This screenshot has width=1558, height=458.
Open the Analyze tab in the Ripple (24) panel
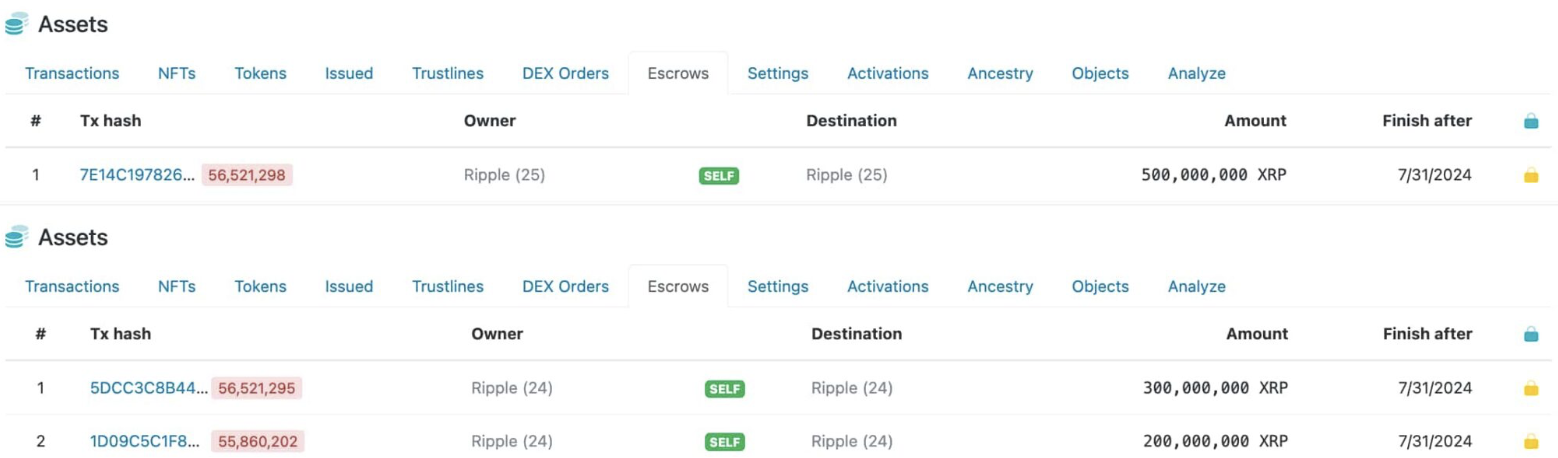(x=1196, y=286)
